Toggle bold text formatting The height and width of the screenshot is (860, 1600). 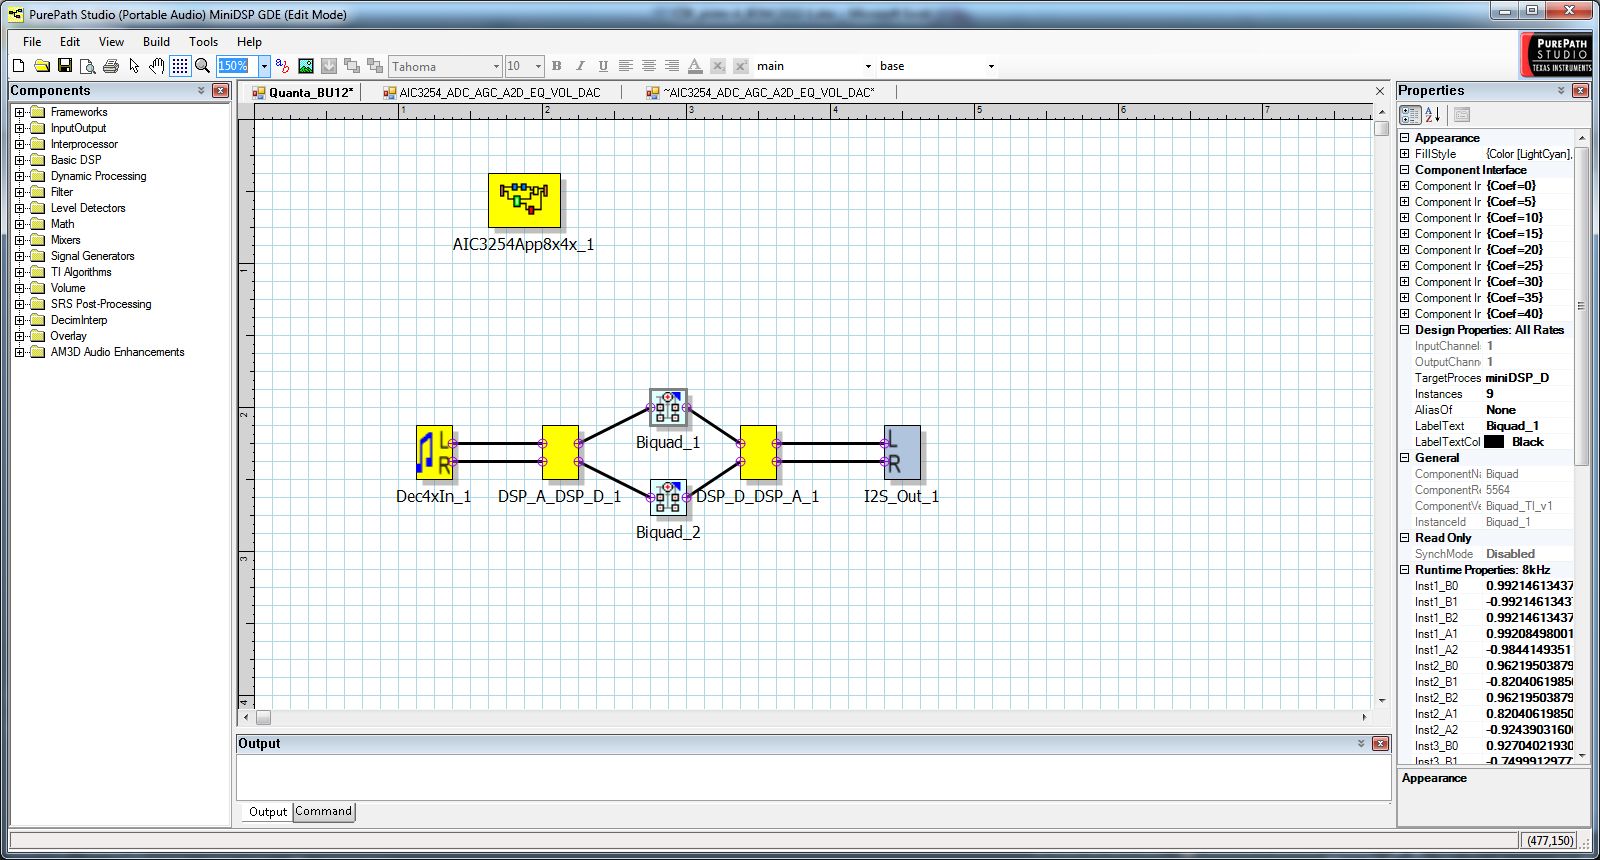(x=557, y=66)
